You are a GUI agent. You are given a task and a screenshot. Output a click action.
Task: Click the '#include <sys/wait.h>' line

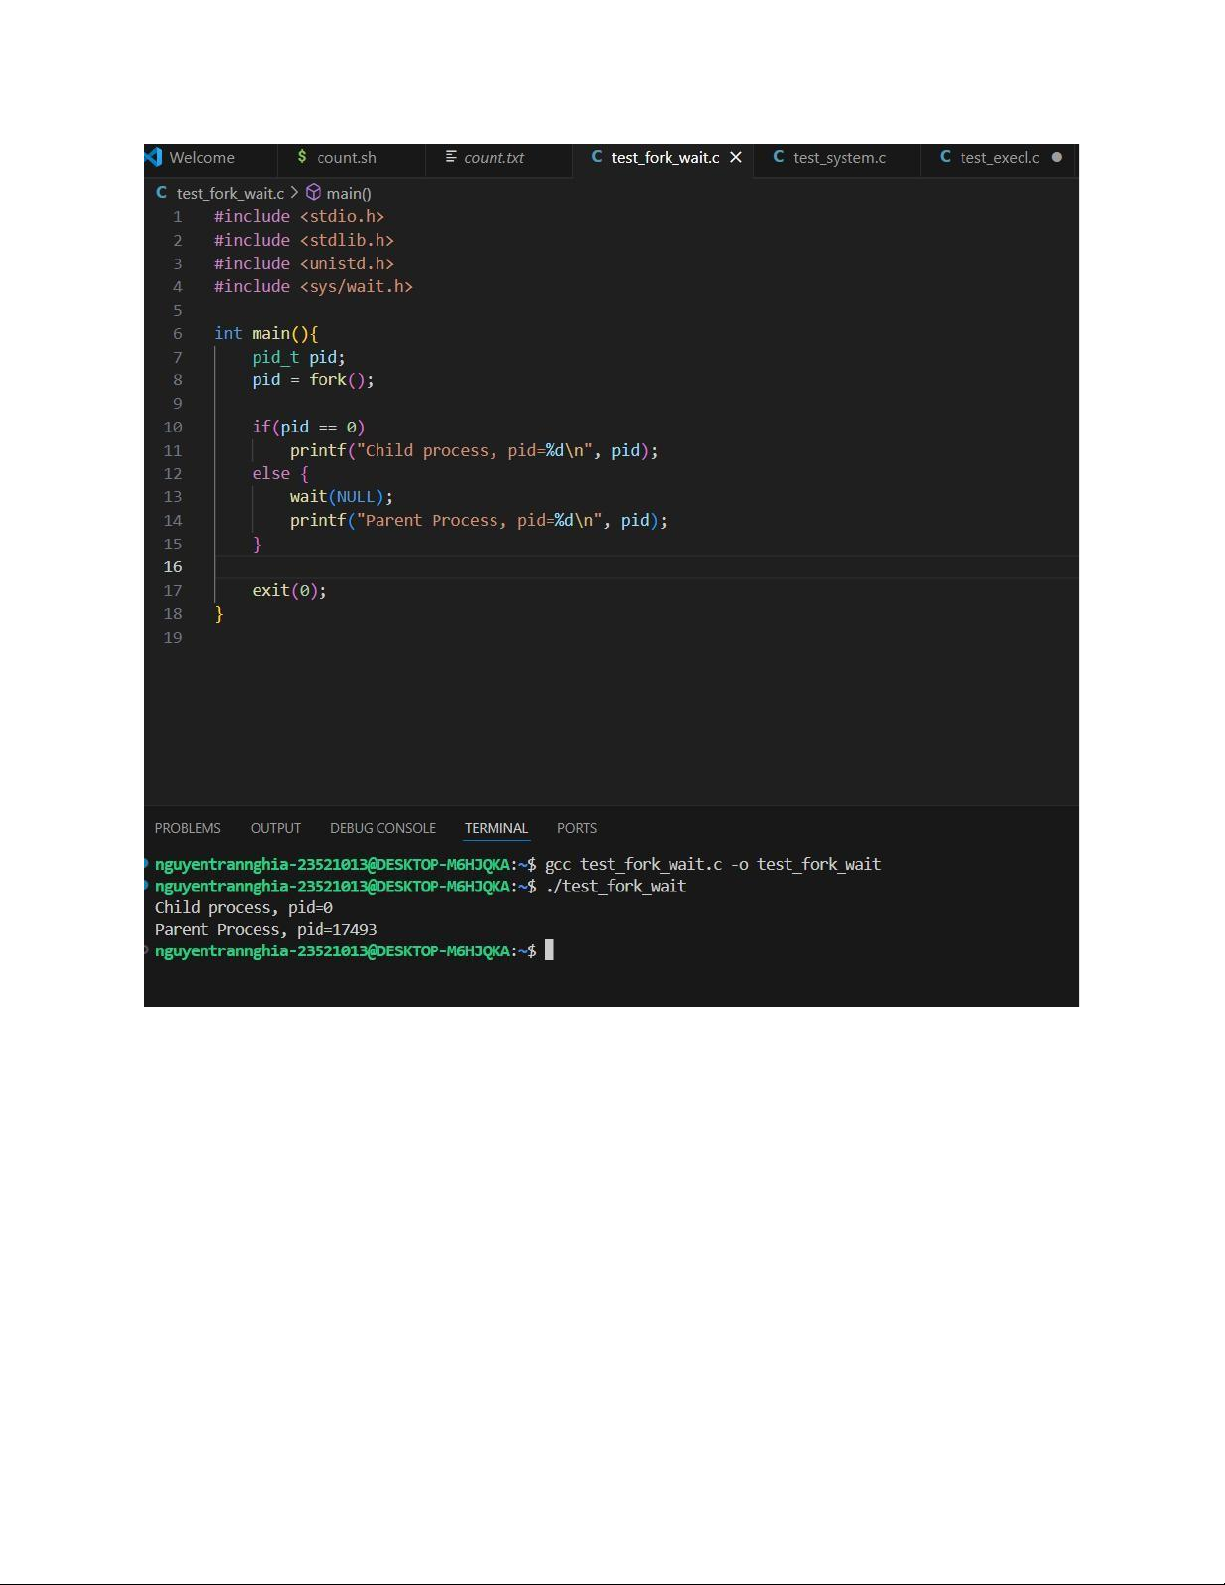tap(313, 286)
